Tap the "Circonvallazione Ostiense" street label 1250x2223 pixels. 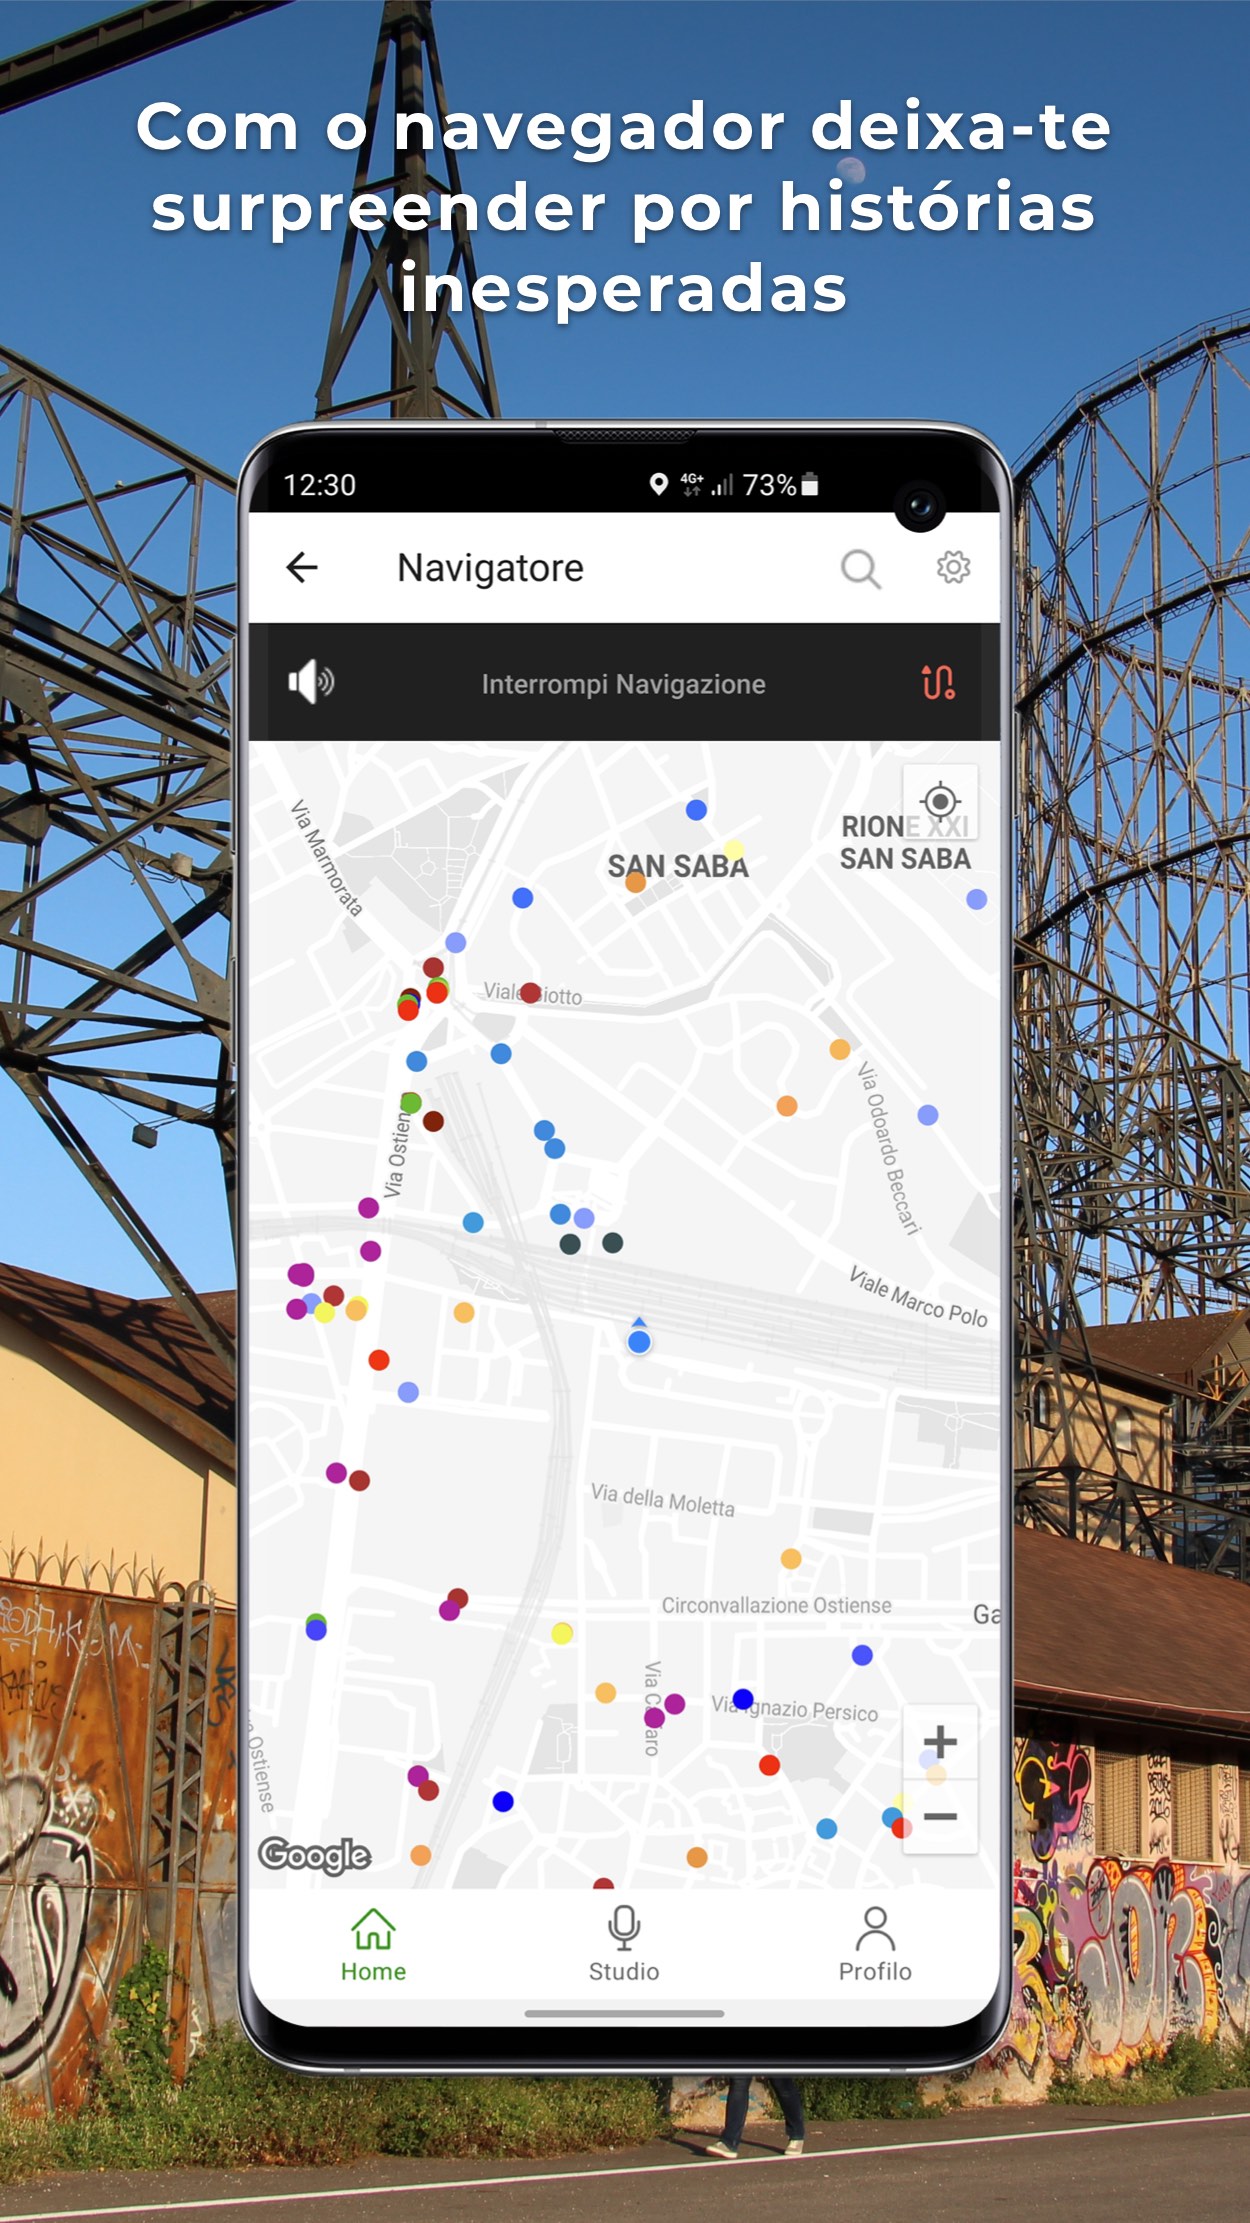click(x=776, y=1605)
